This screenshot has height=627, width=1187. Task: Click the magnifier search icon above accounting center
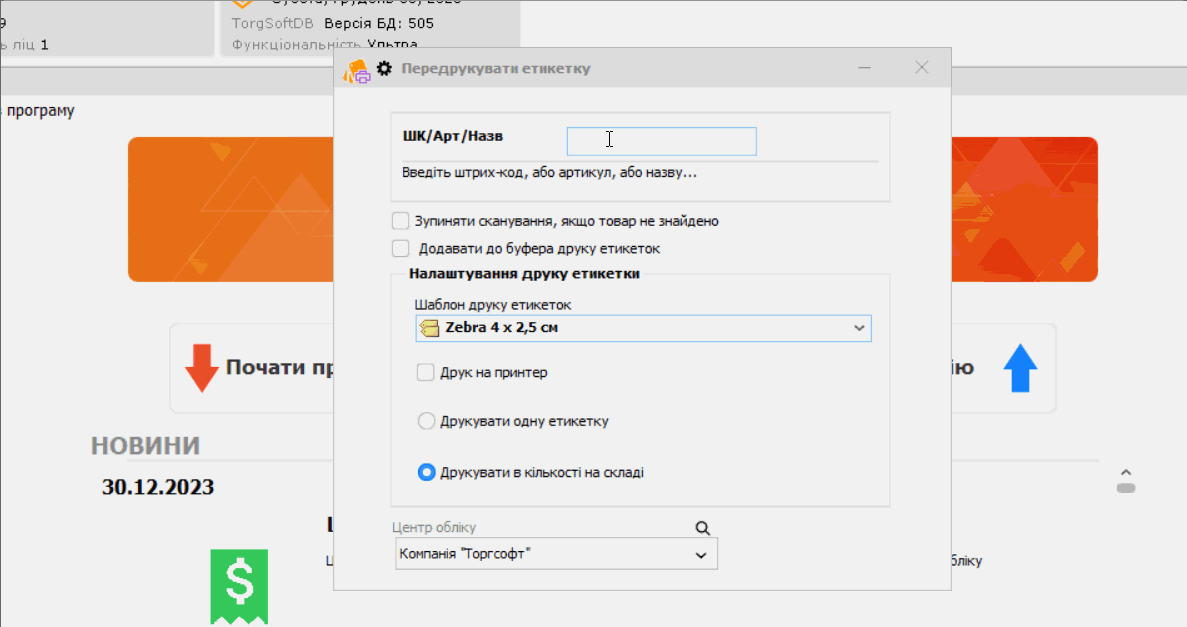pyautogui.click(x=702, y=528)
